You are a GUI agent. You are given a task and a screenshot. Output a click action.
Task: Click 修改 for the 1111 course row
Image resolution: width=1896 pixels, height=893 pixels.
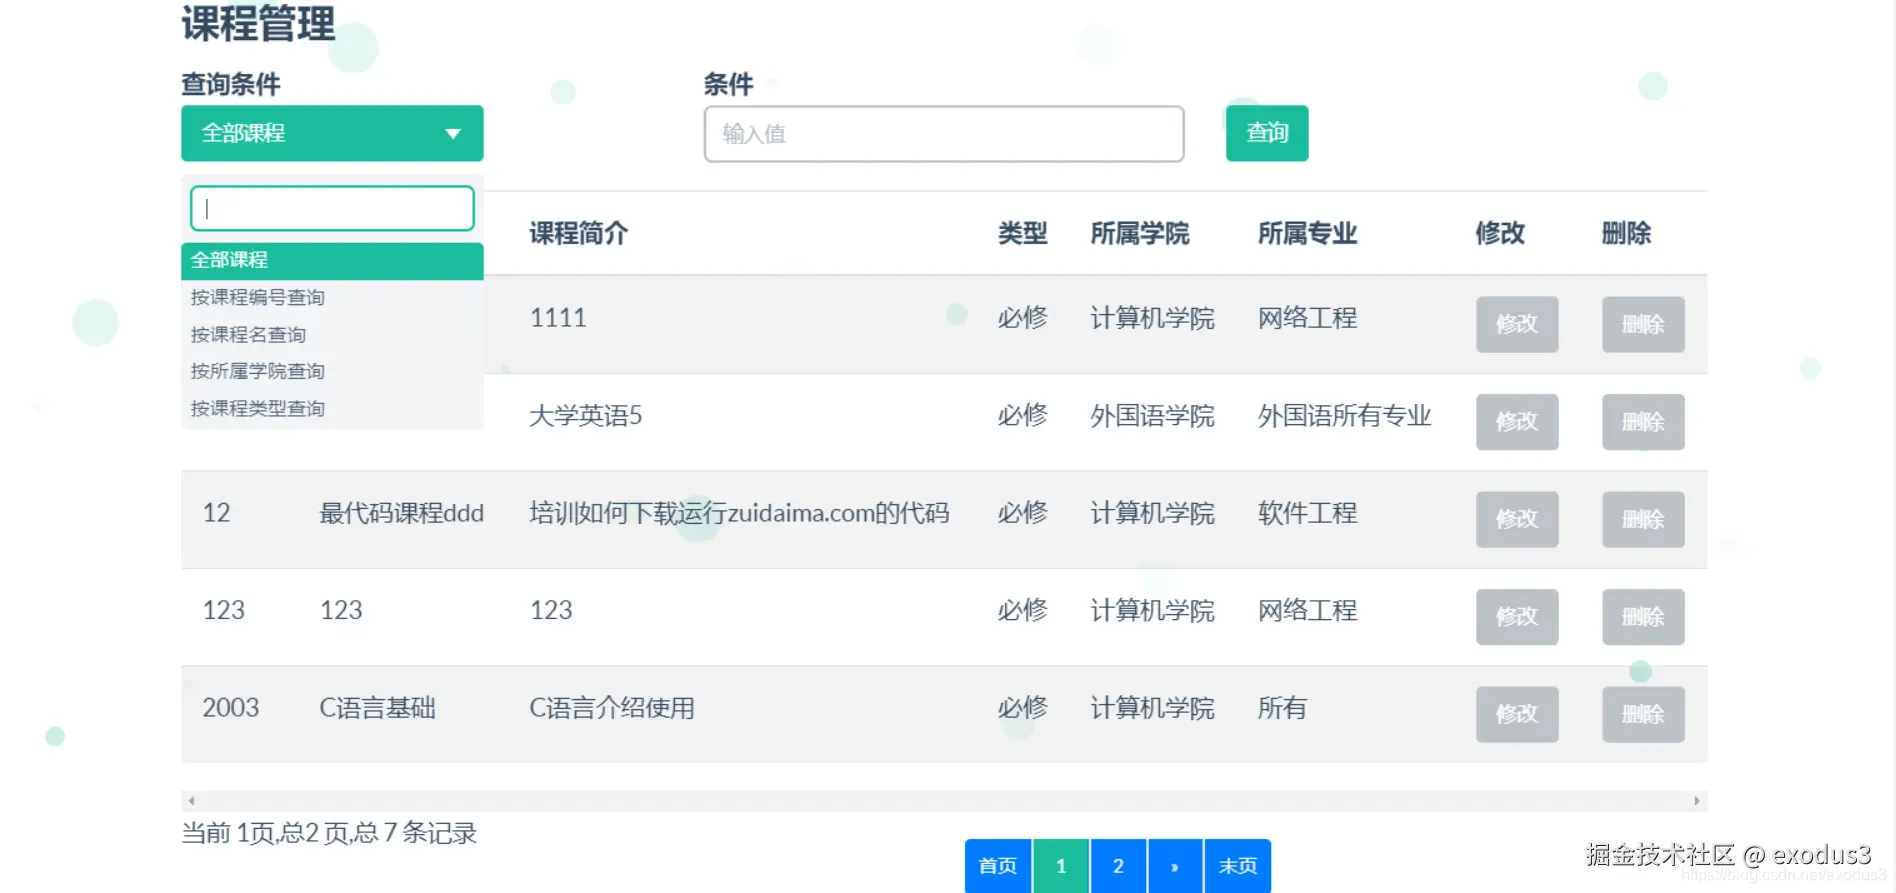1517,324
